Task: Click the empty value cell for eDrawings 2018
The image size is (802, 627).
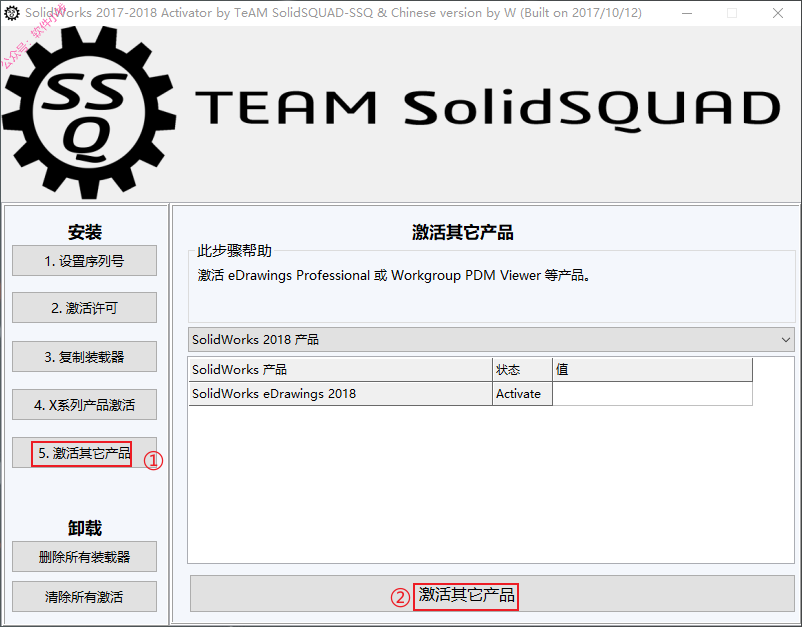Action: tap(653, 394)
